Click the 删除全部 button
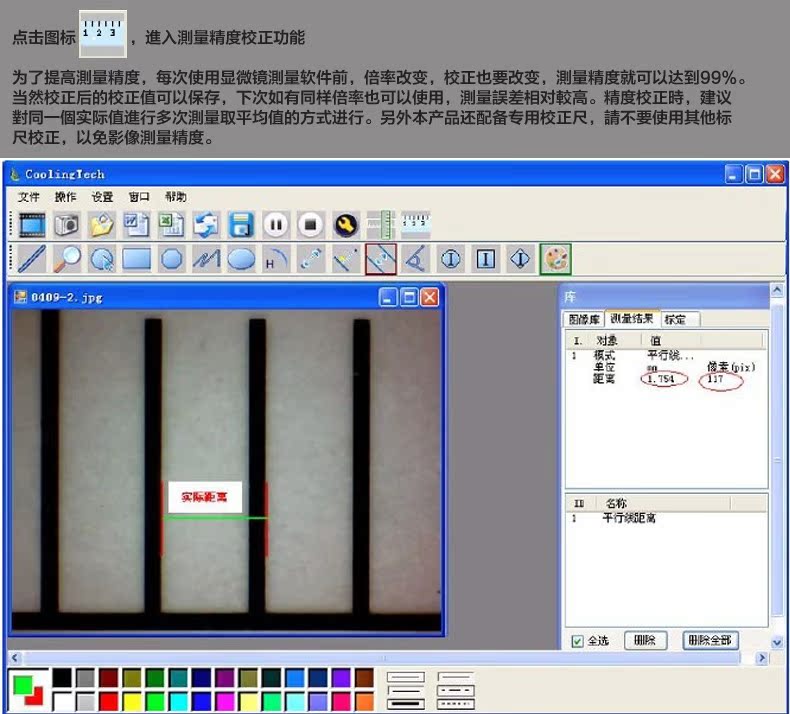The width and height of the screenshot is (790, 714). point(710,640)
